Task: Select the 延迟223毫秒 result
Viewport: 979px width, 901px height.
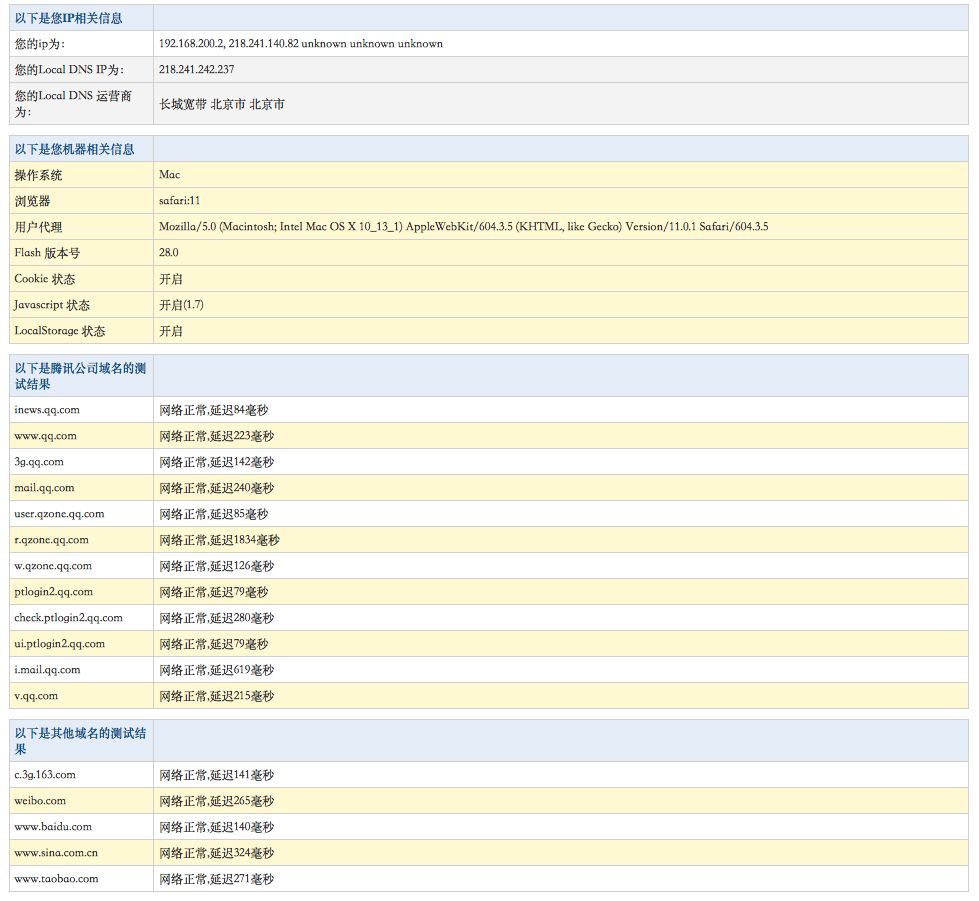Action: coord(242,436)
